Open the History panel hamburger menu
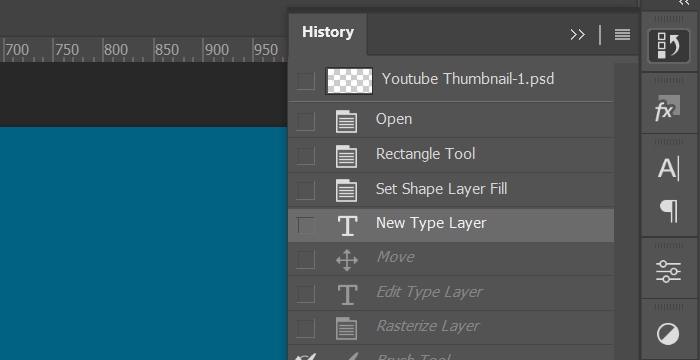Image resolution: width=700 pixels, height=360 pixels. click(622, 35)
